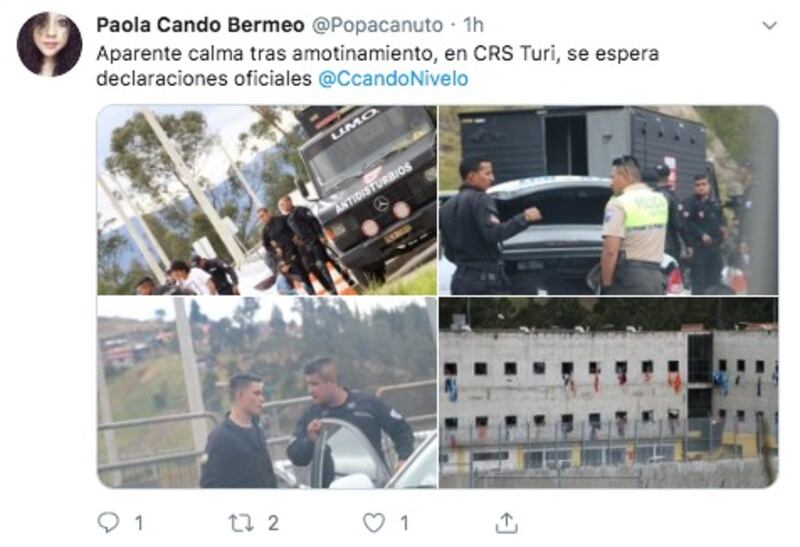Open the @CcandoNivelo mention link
This screenshot has width=800, height=547.
(x=393, y=79)
